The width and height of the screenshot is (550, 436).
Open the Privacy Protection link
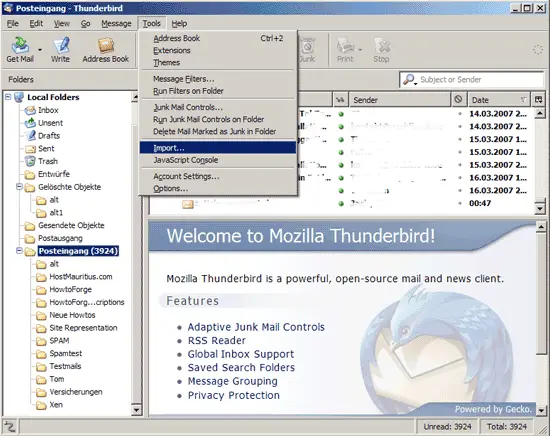234,395
